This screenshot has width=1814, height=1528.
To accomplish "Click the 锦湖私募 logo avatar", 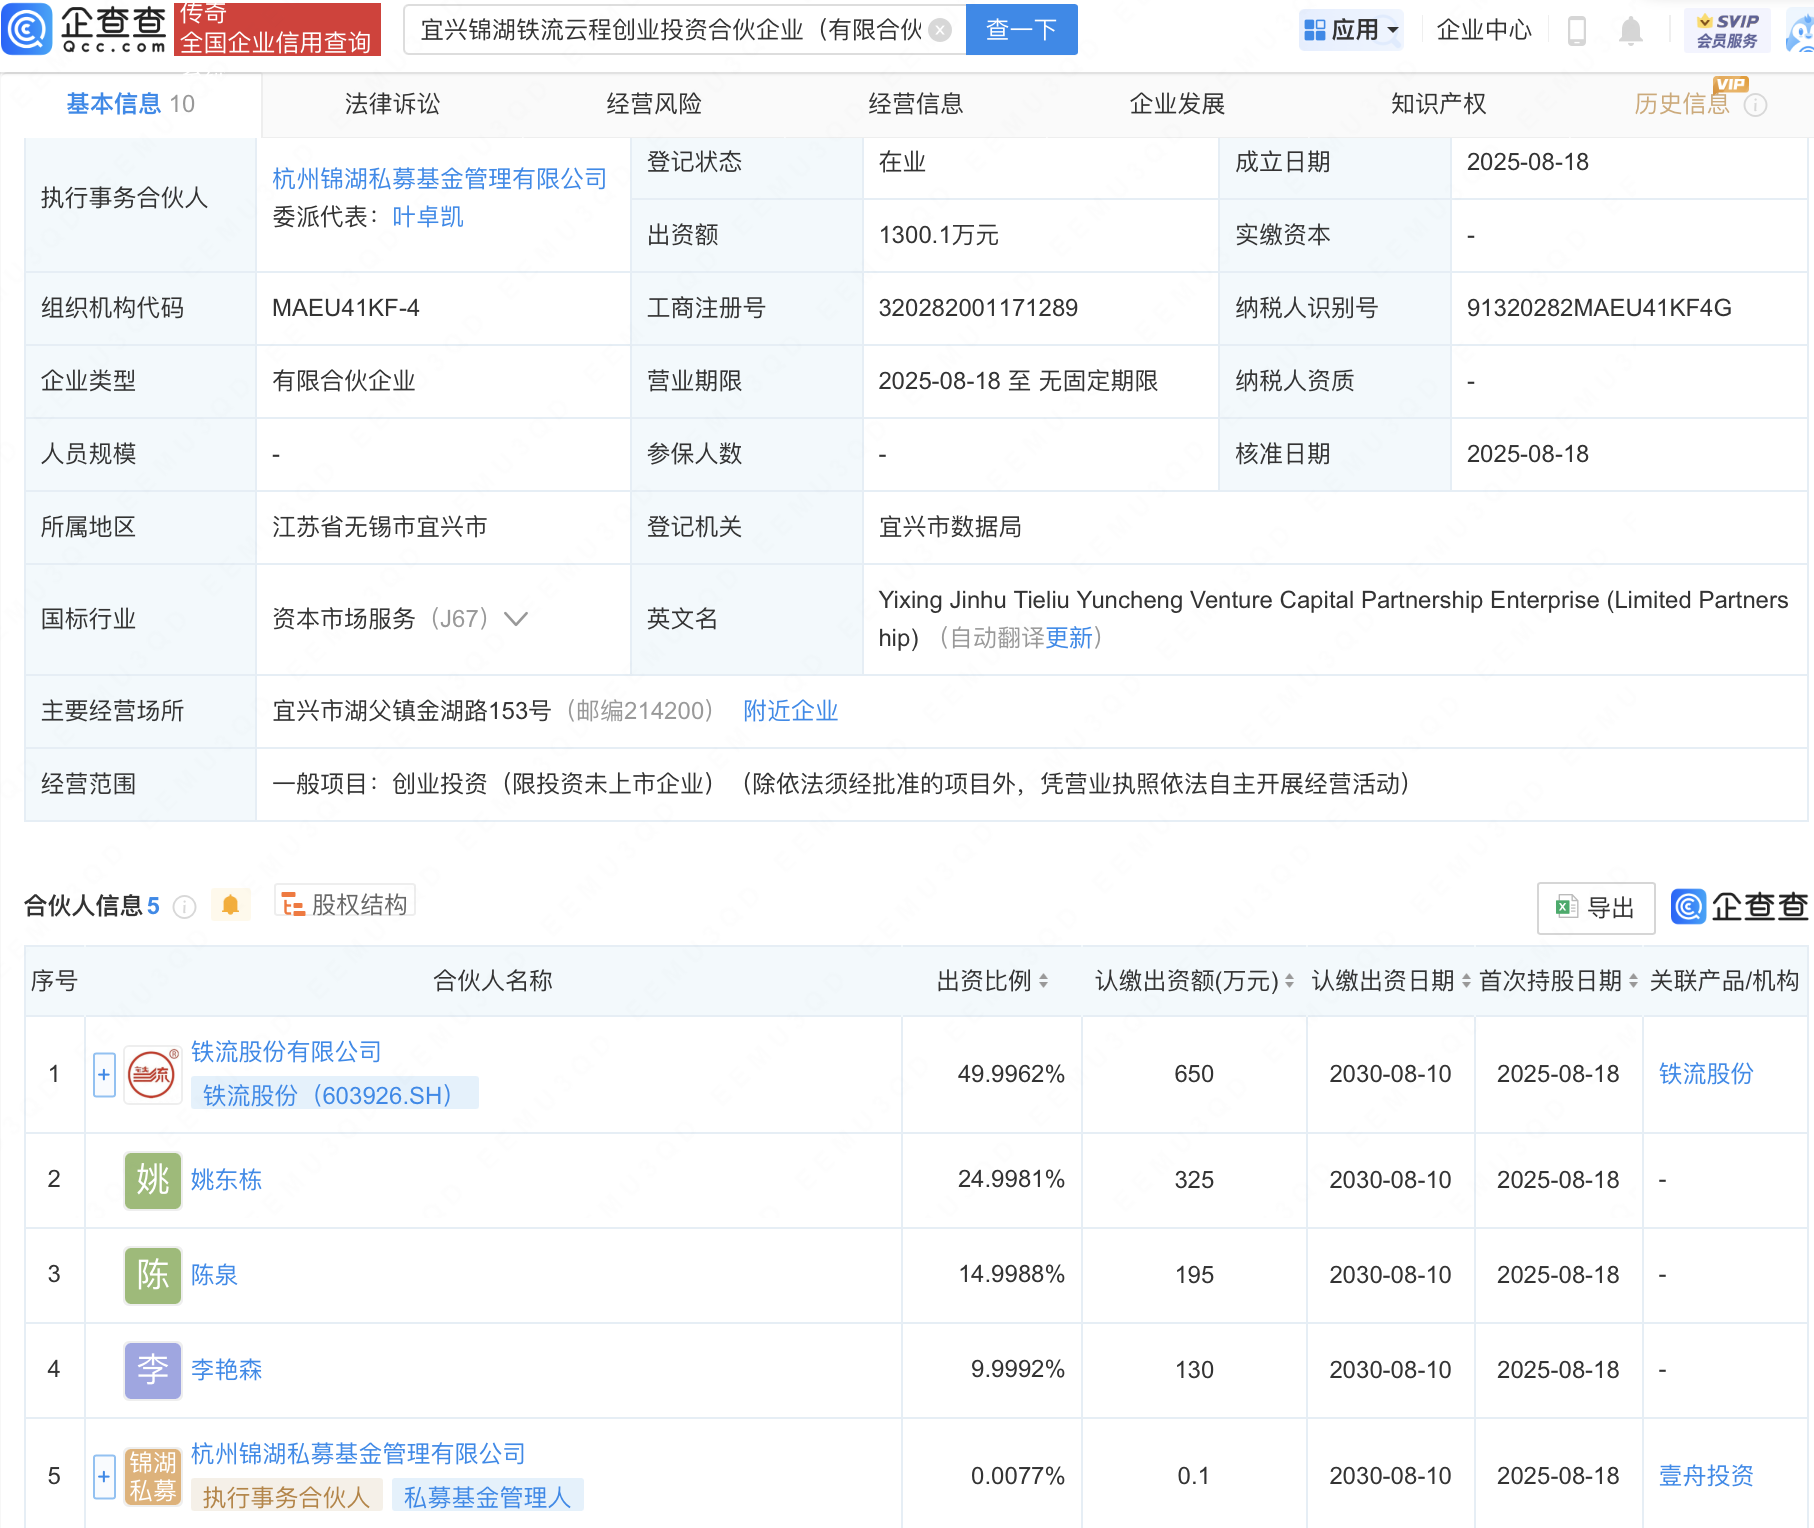I will pyautogui.click(x=152, y=1476).
